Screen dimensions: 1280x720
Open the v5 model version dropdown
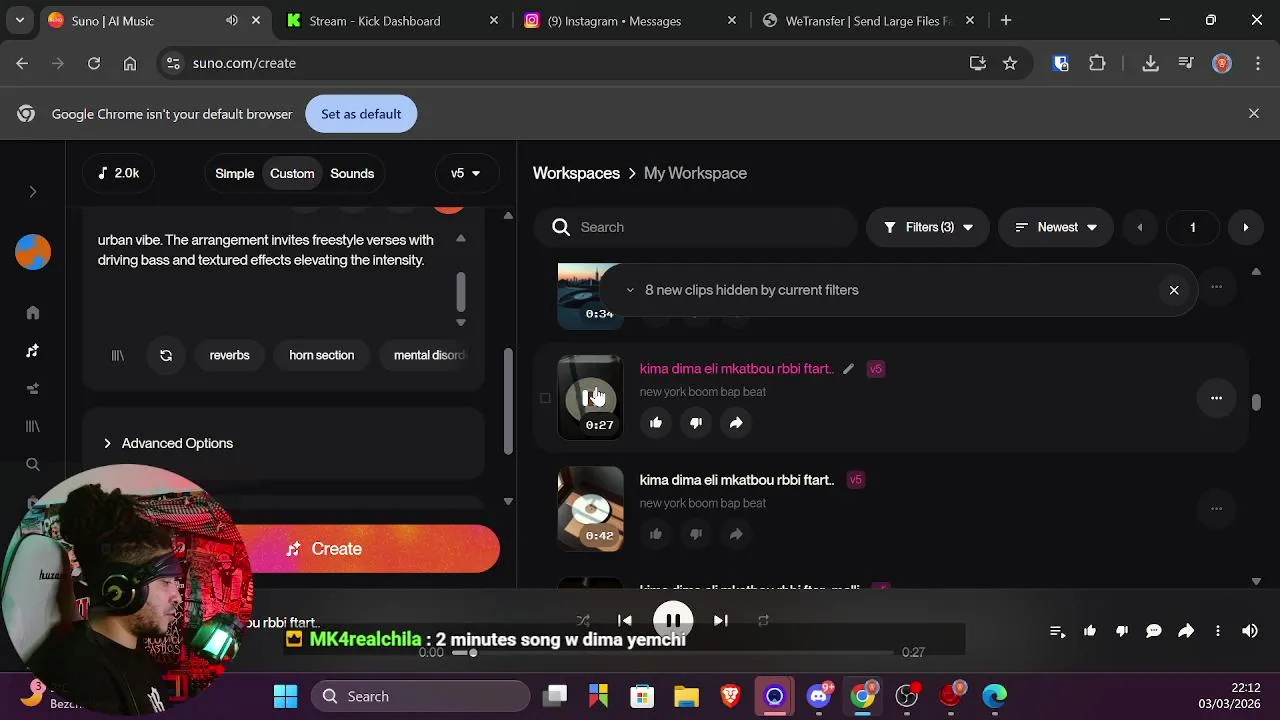click(465, 173)
